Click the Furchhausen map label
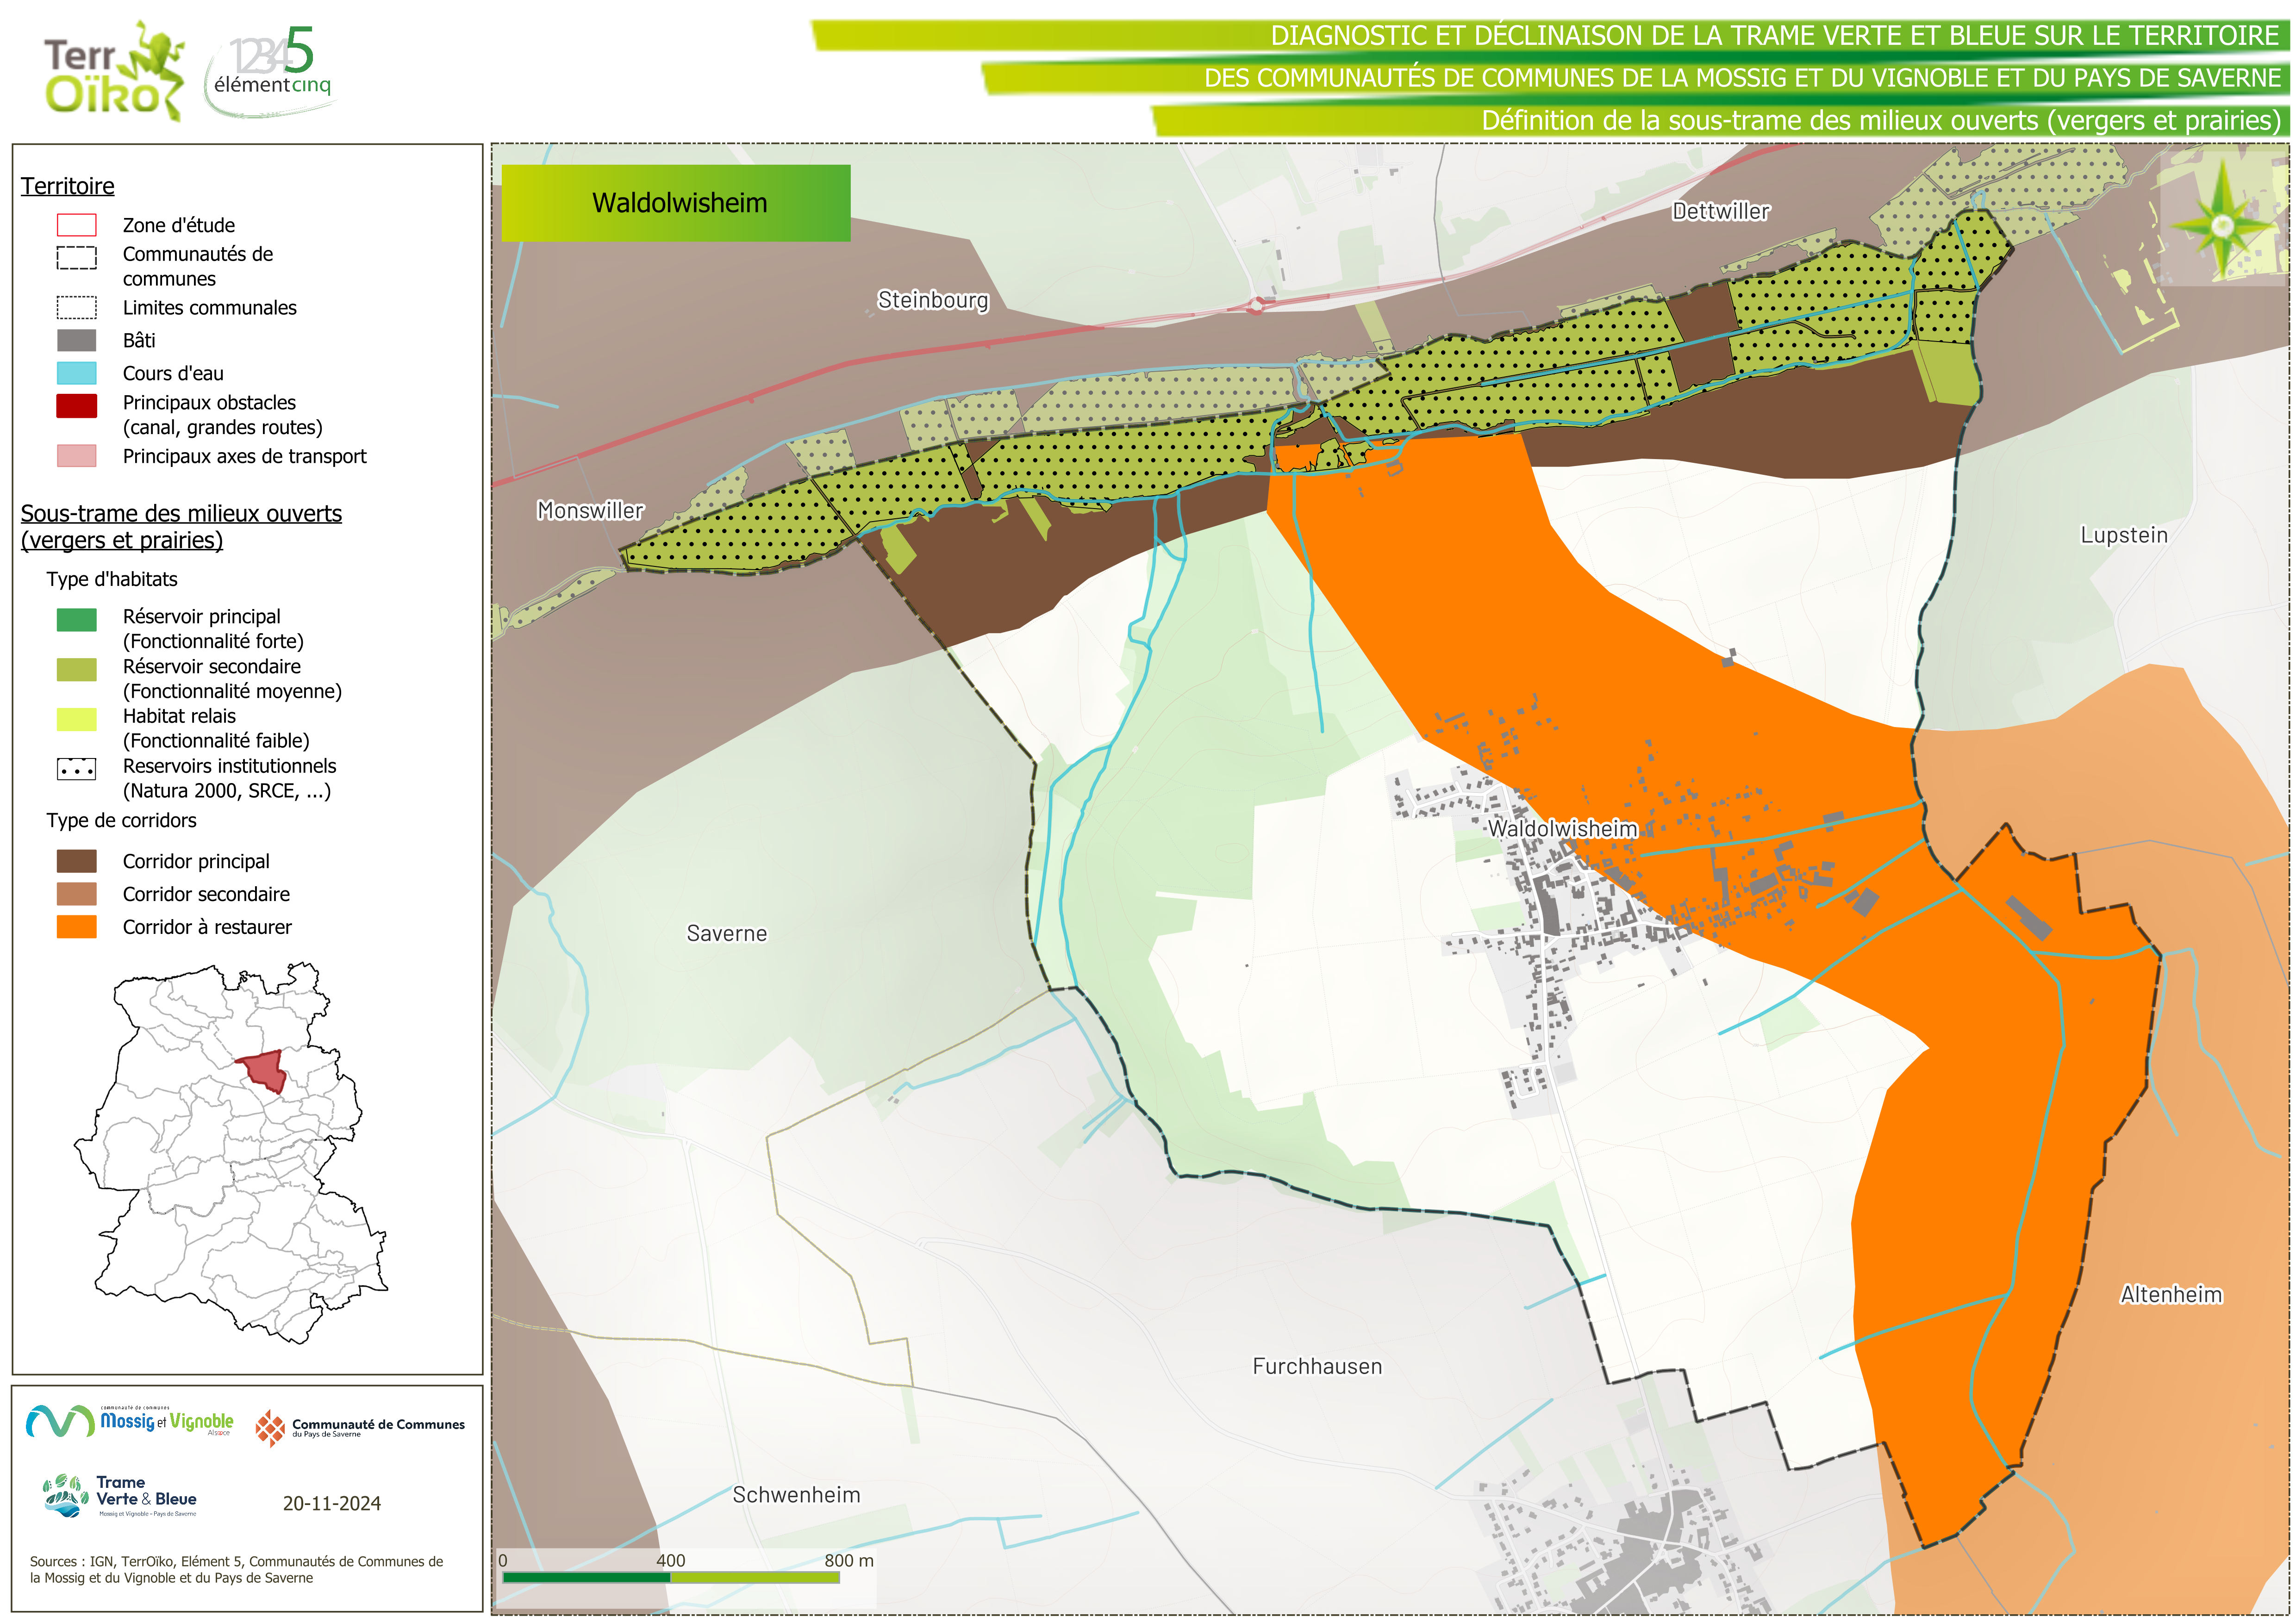 (1317, 1366)
